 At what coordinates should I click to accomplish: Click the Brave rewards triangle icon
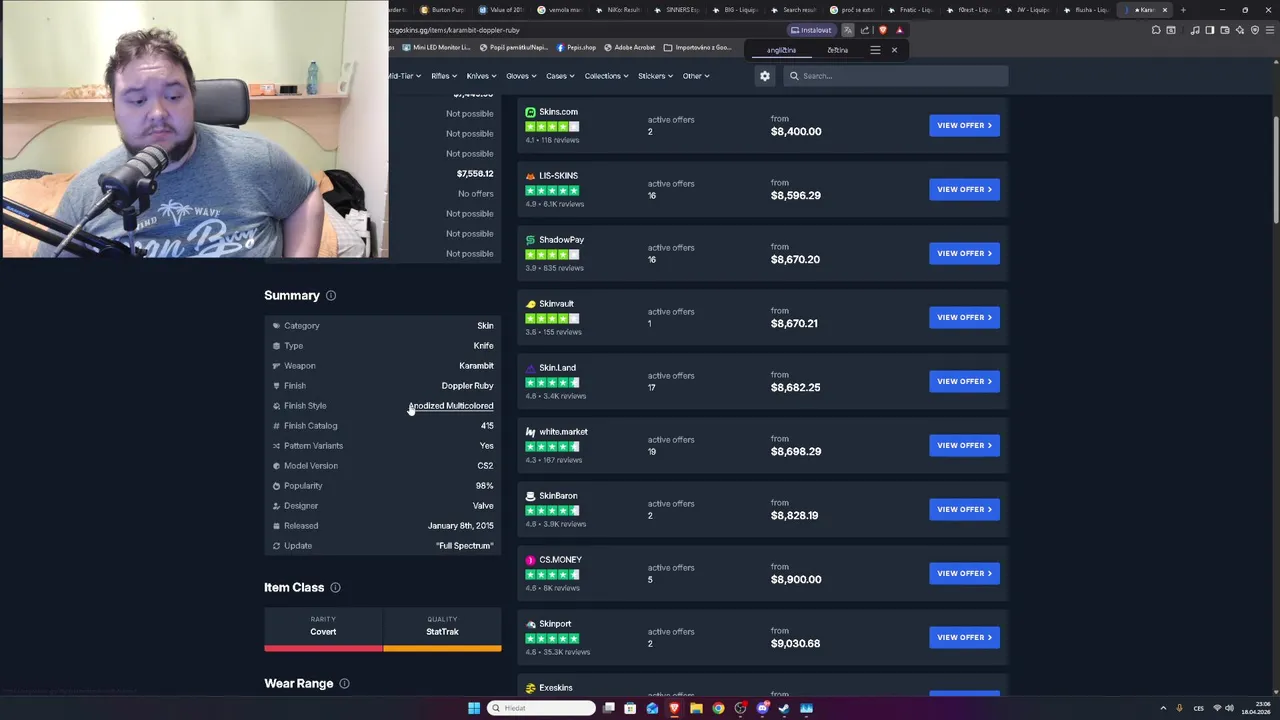[x=899, y=30]
